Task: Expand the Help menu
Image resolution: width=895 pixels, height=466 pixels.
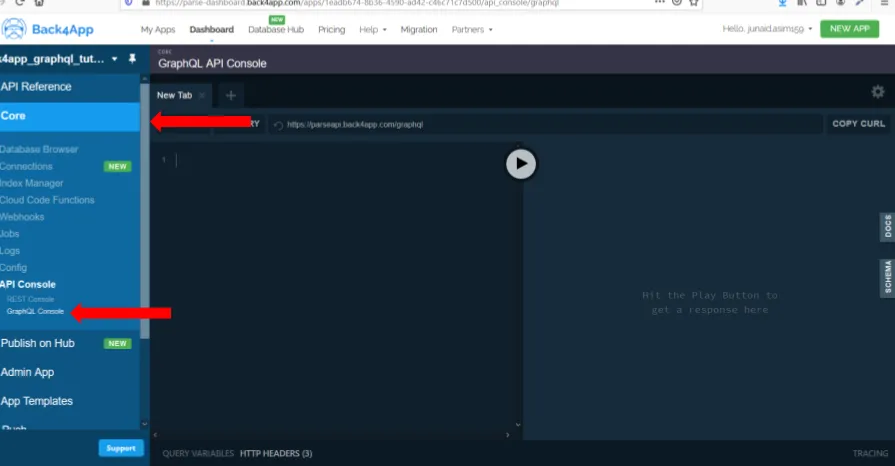Action: click(373, 30)
